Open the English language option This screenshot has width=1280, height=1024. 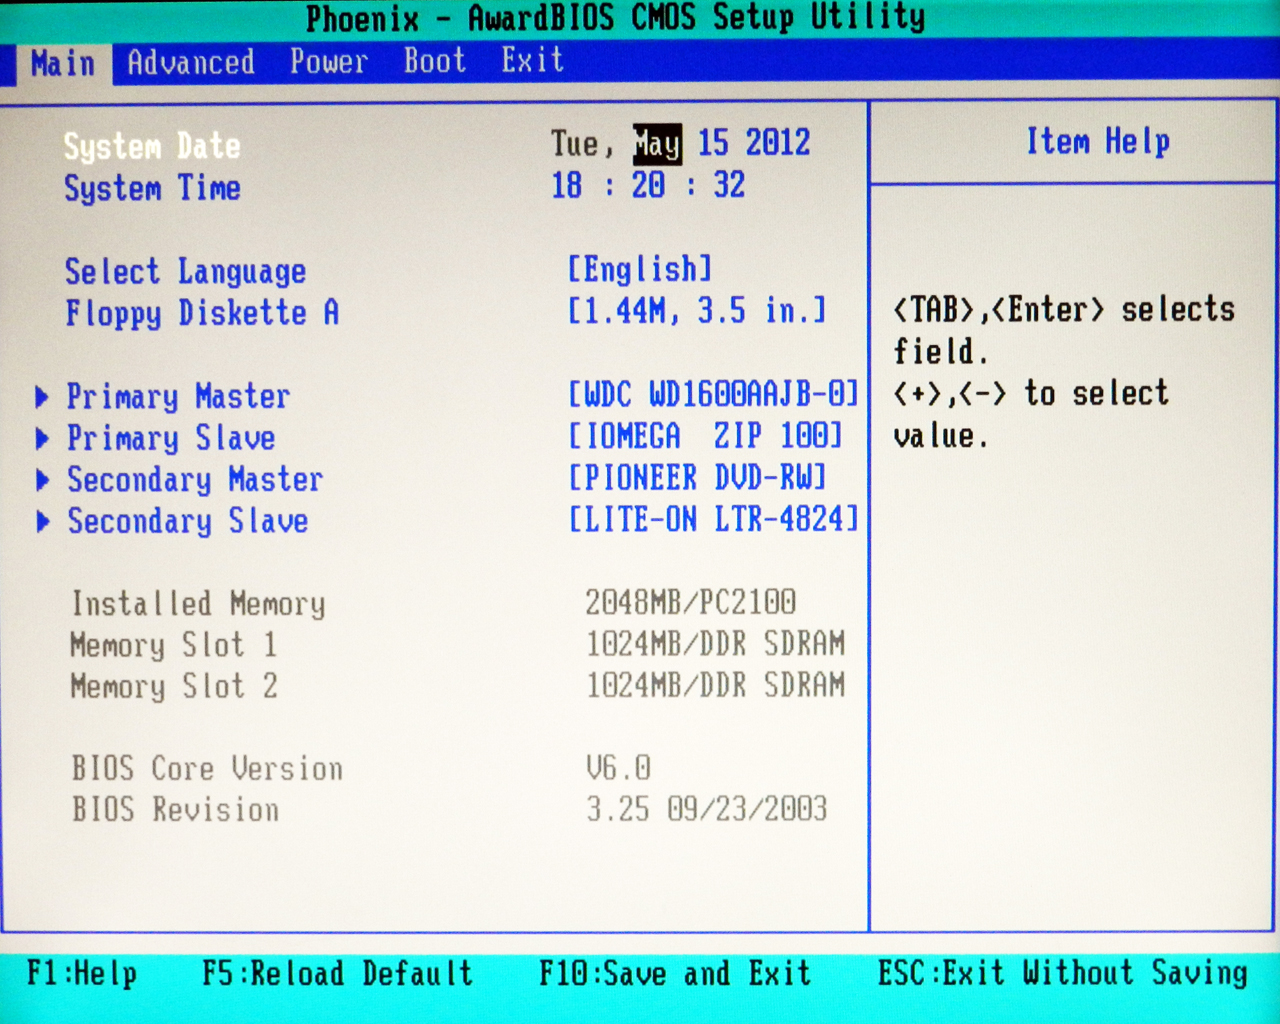(640, 269)
